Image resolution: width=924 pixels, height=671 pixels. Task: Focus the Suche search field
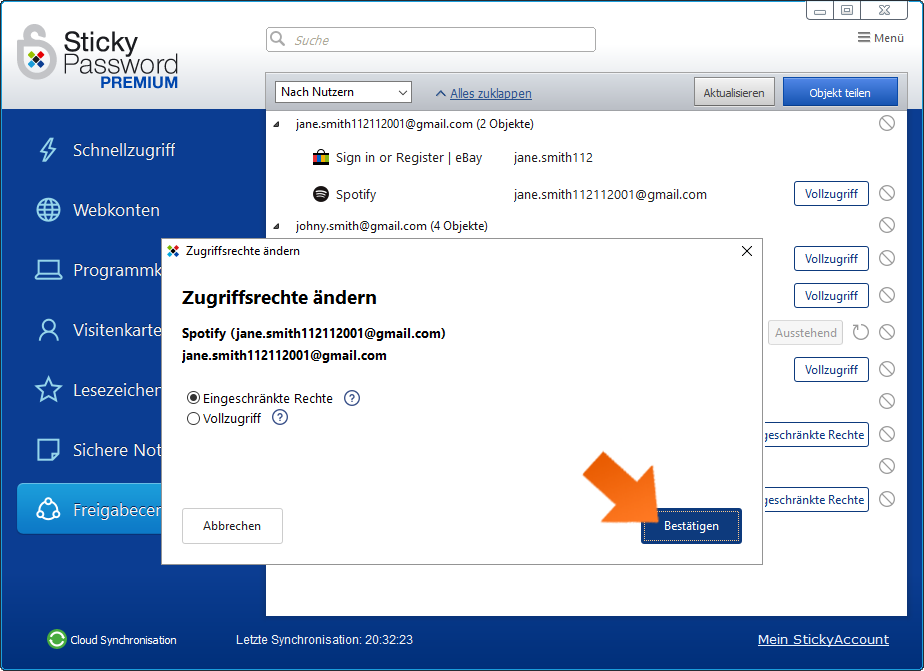point(431,39)
